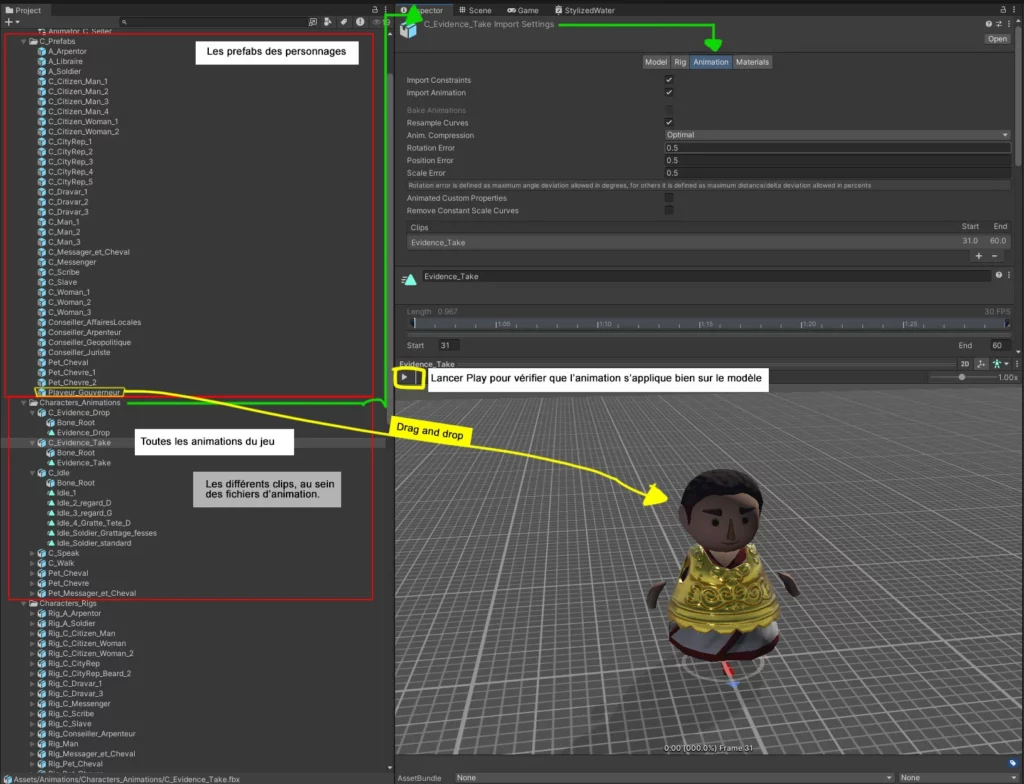This screenshot has width=1024, height=784.
Task: Toggle Remove Constant Scale Curves checkbox
Action: pyautogui.click(x=669, y=210)
